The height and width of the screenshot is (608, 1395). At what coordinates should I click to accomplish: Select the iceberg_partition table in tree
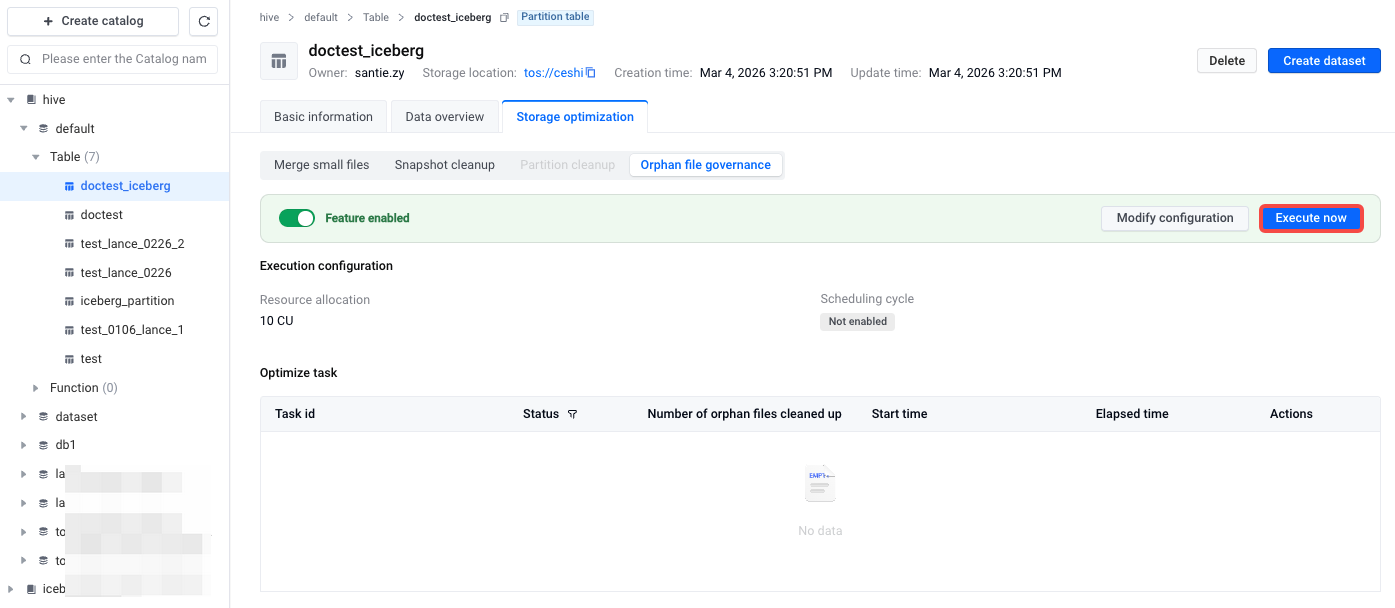tap(127, 301)
